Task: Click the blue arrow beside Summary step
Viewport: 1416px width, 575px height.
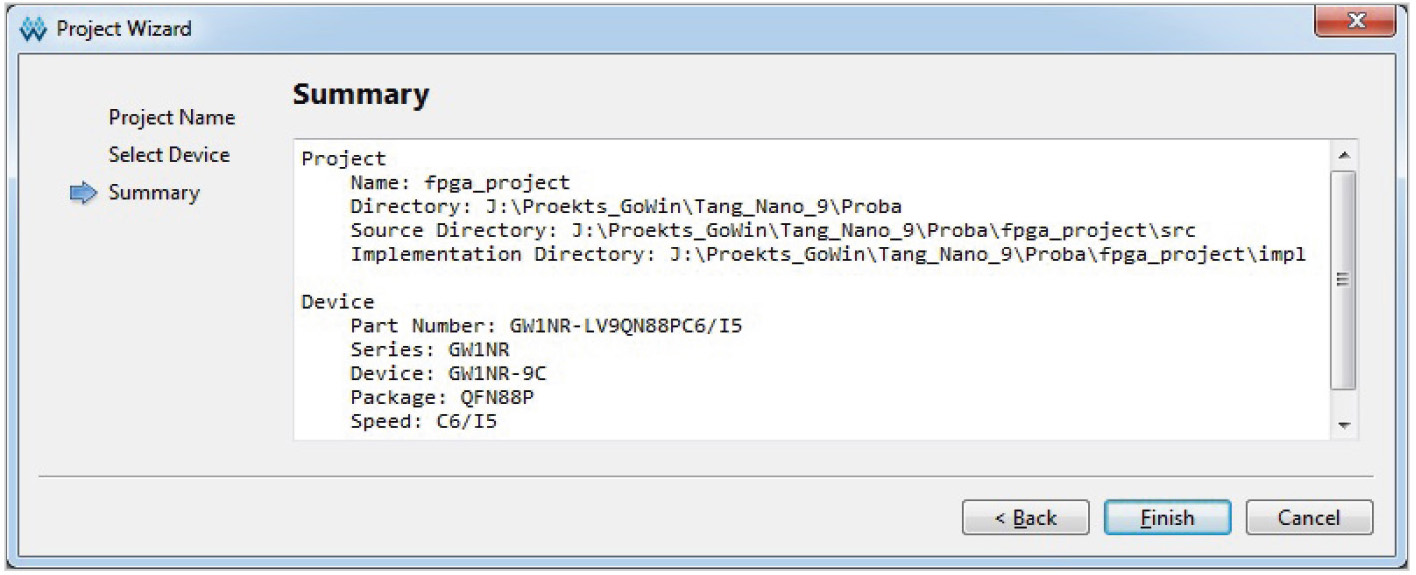Action: [83, 193]
